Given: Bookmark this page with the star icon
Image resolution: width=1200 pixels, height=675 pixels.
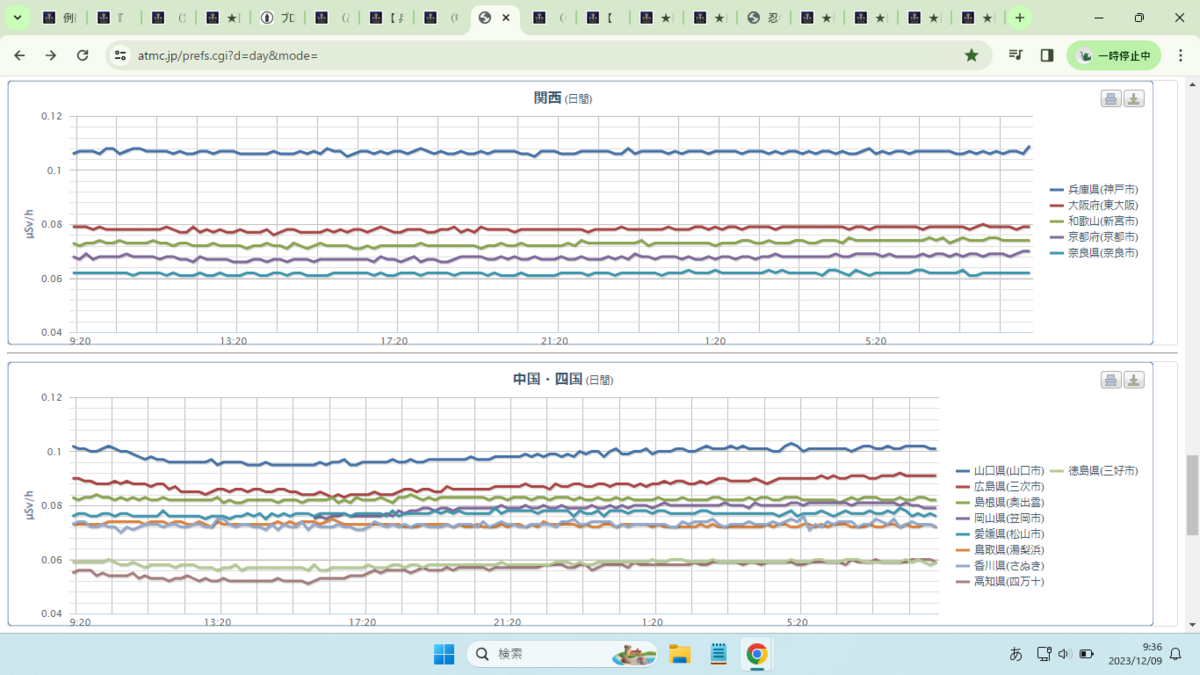Looking at the screenshot, I should (971, 56).
